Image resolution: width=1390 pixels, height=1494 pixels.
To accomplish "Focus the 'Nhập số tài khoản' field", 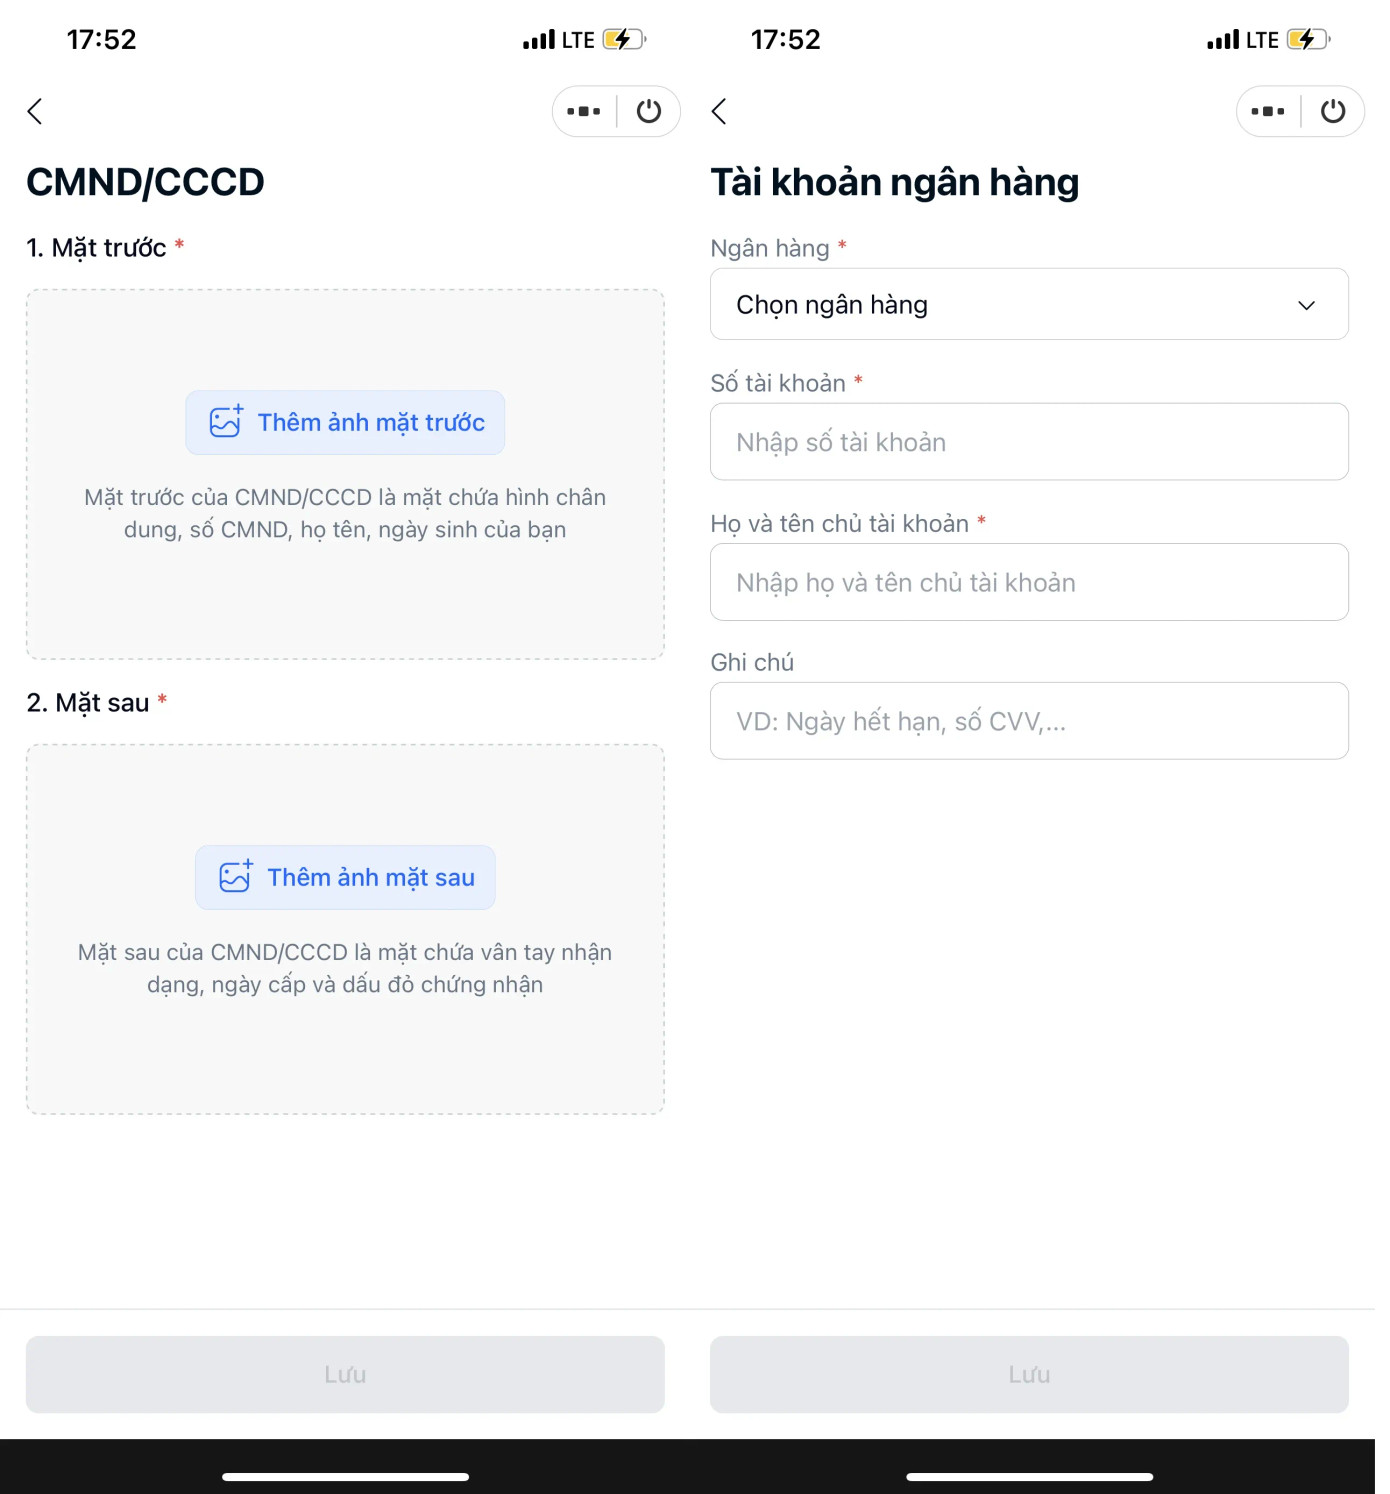I will click(1029, 442).
